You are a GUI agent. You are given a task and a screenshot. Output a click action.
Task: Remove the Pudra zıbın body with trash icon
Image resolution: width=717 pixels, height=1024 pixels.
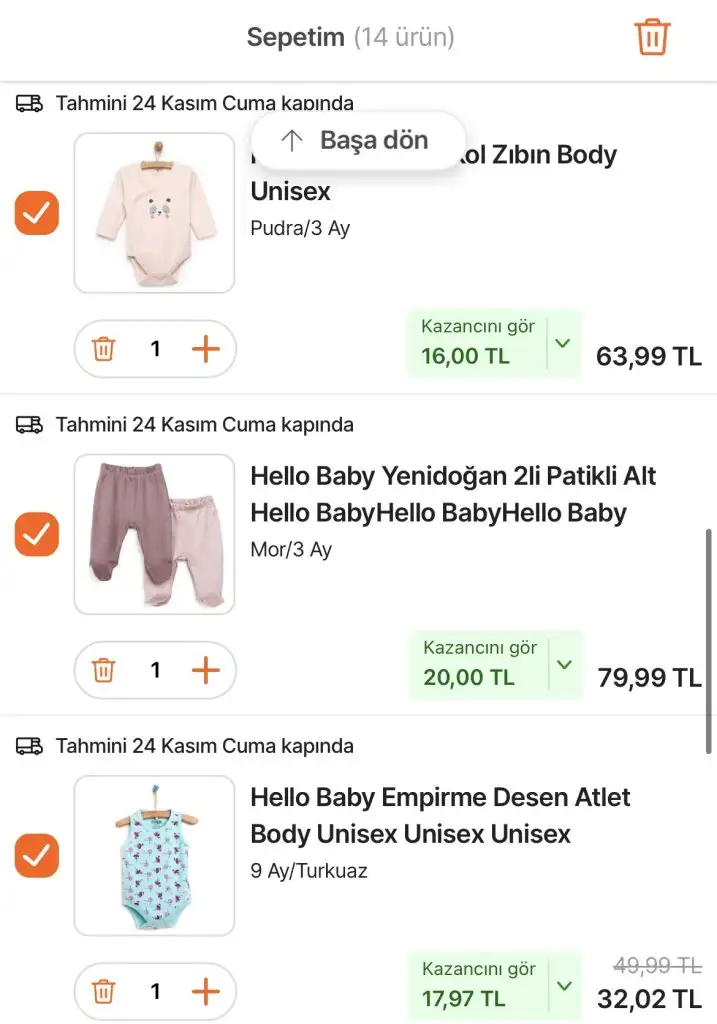(104, 349)
